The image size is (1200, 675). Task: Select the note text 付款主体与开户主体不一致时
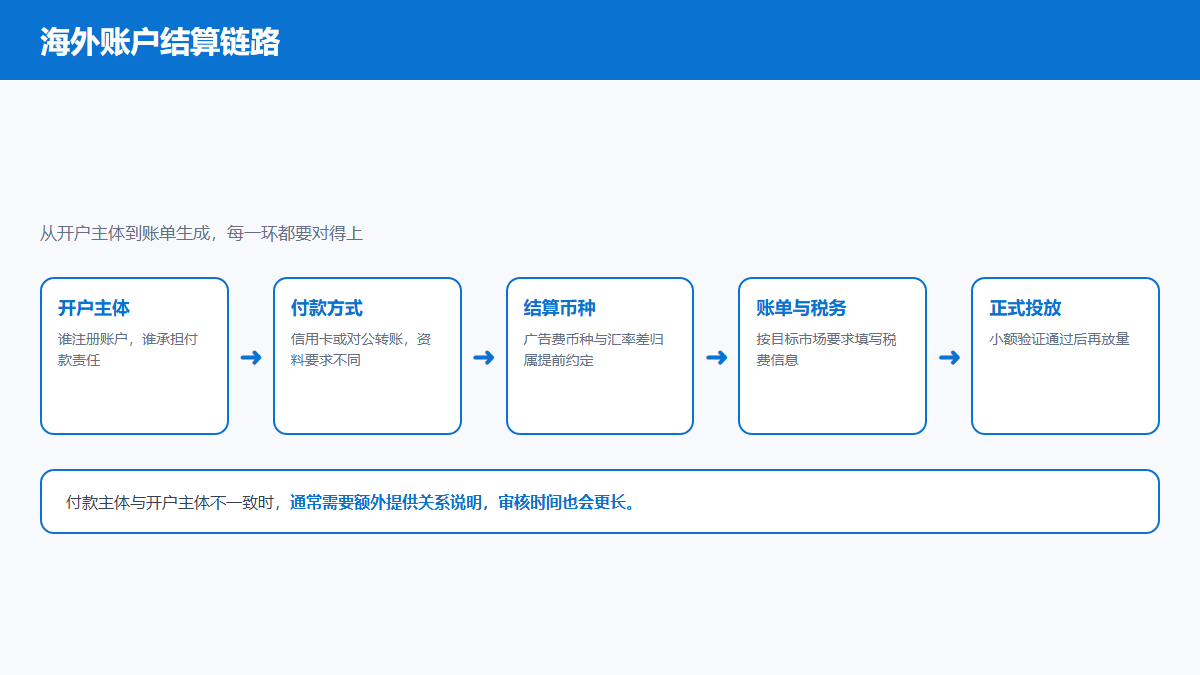(x=170, y=502)
